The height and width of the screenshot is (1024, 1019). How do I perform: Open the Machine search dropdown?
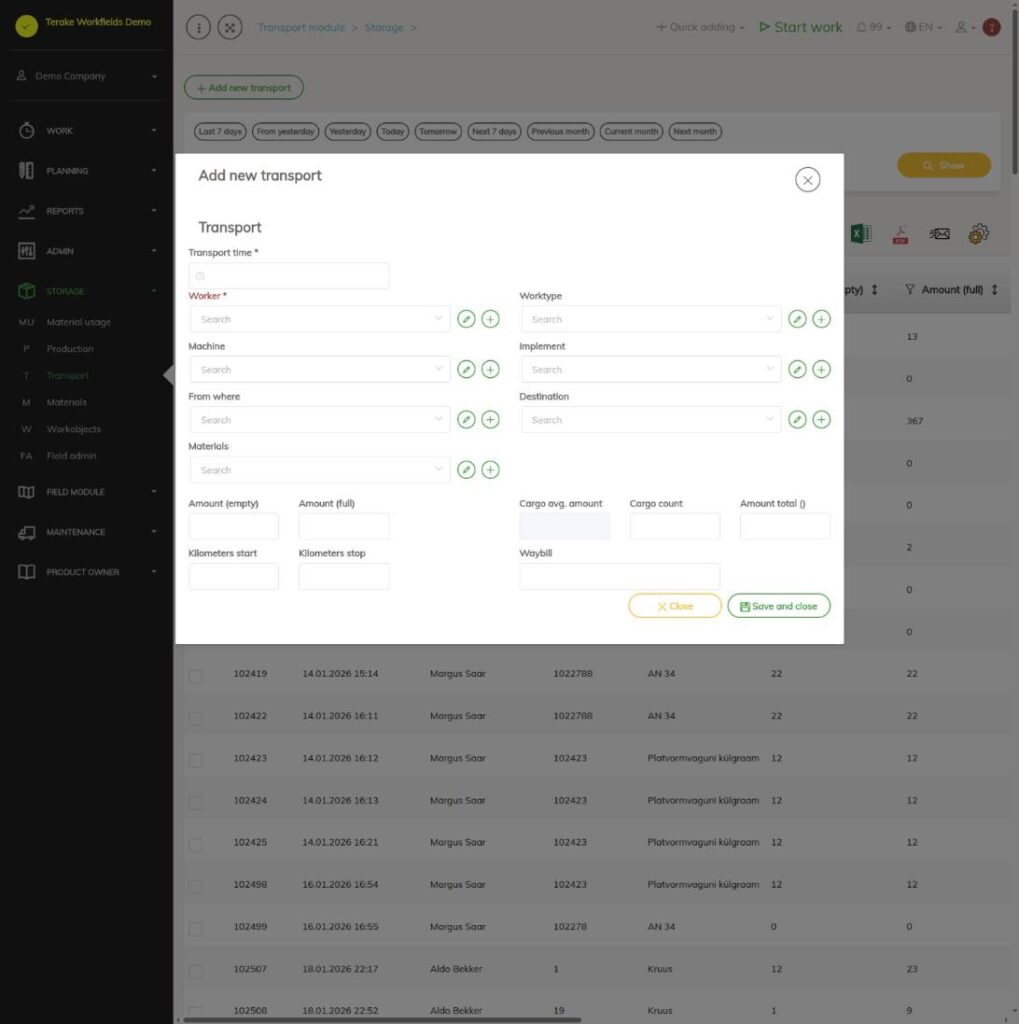(x=320, y=369)
